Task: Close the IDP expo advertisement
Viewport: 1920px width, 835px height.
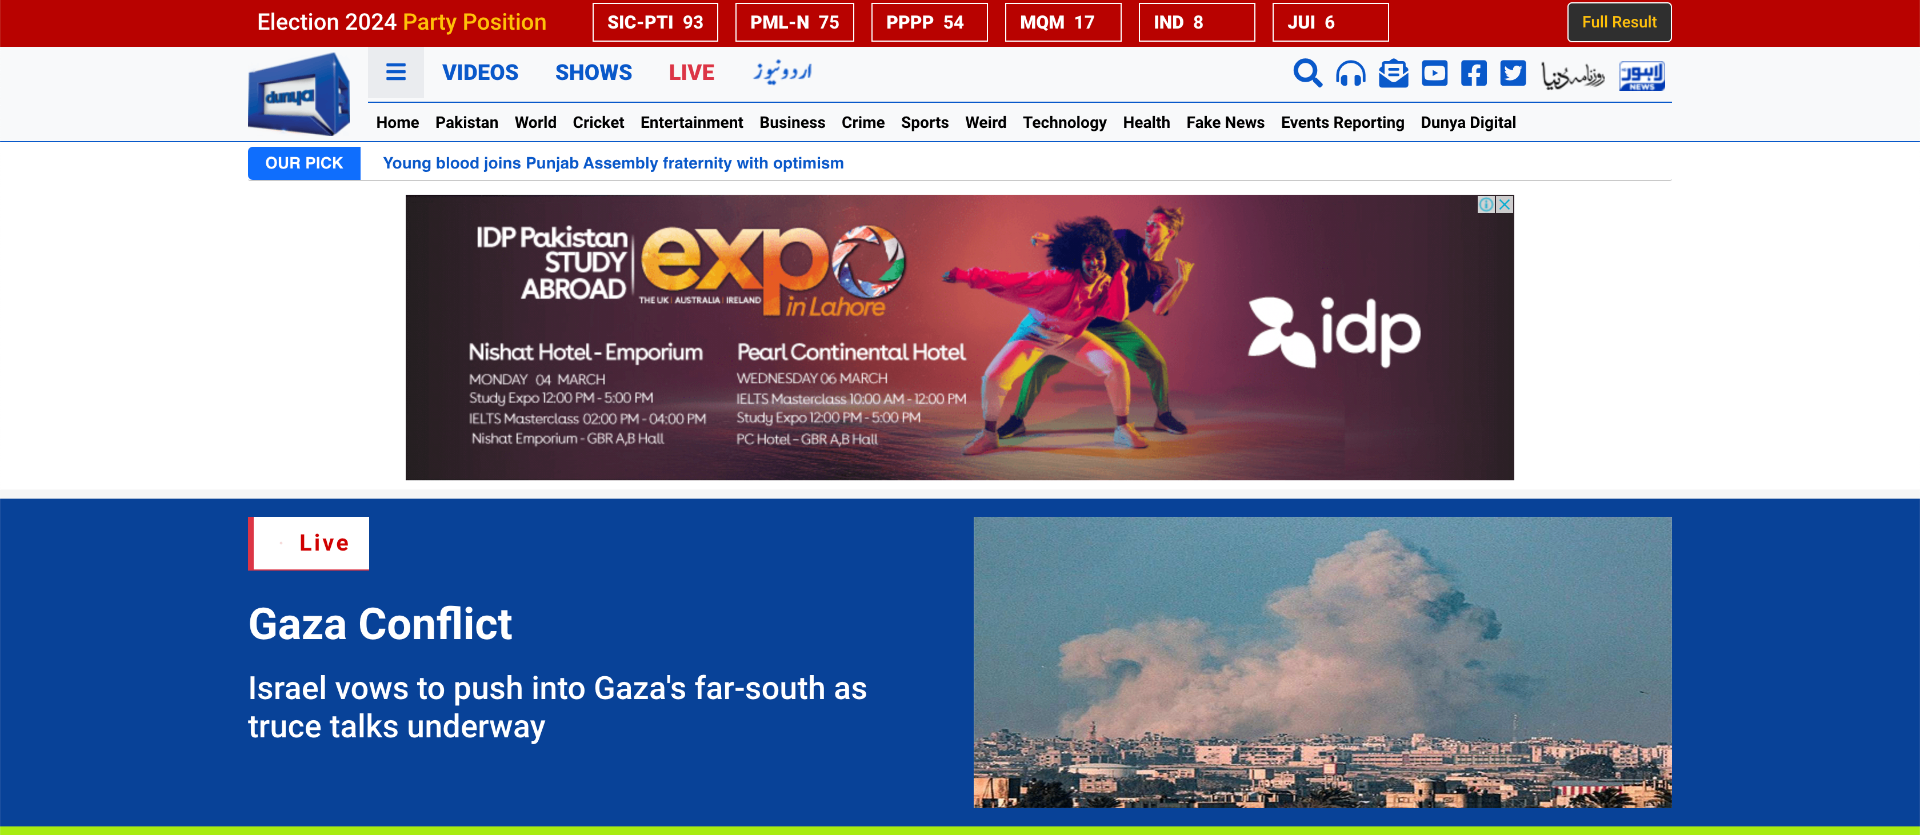Action: pos(1505,204)
